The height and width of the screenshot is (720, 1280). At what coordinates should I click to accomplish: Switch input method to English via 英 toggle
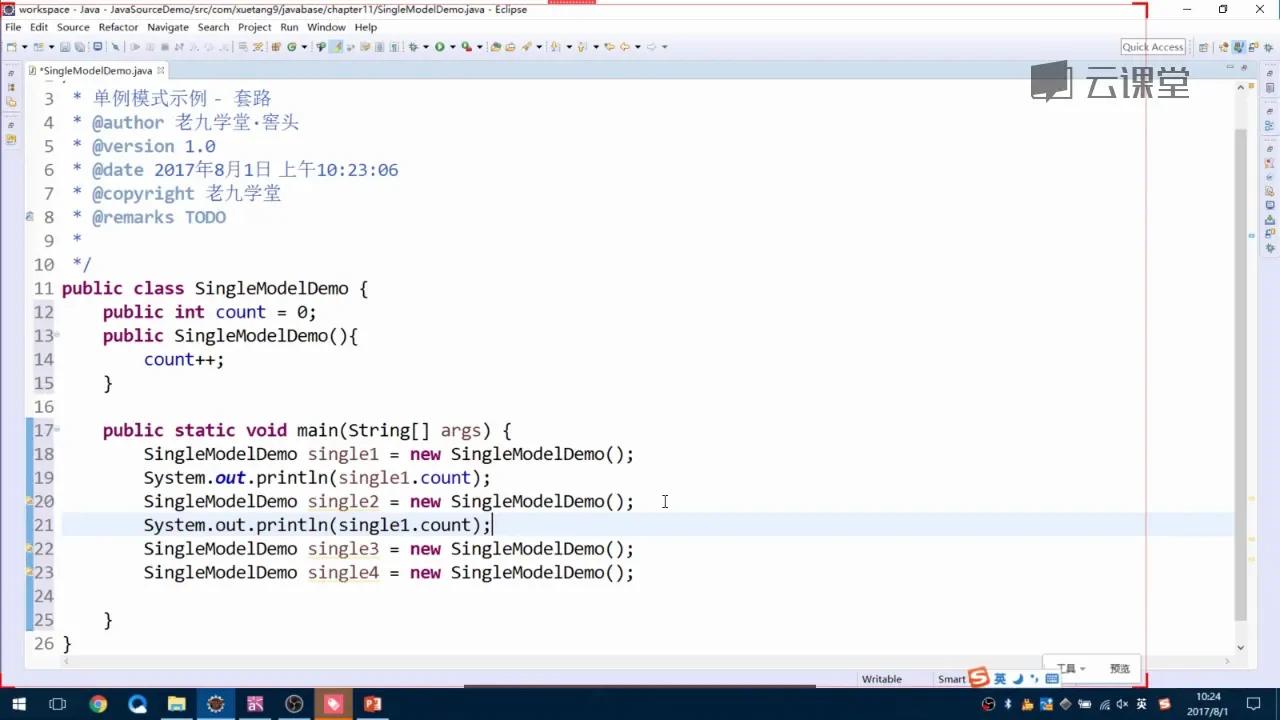coord(1000,678)
